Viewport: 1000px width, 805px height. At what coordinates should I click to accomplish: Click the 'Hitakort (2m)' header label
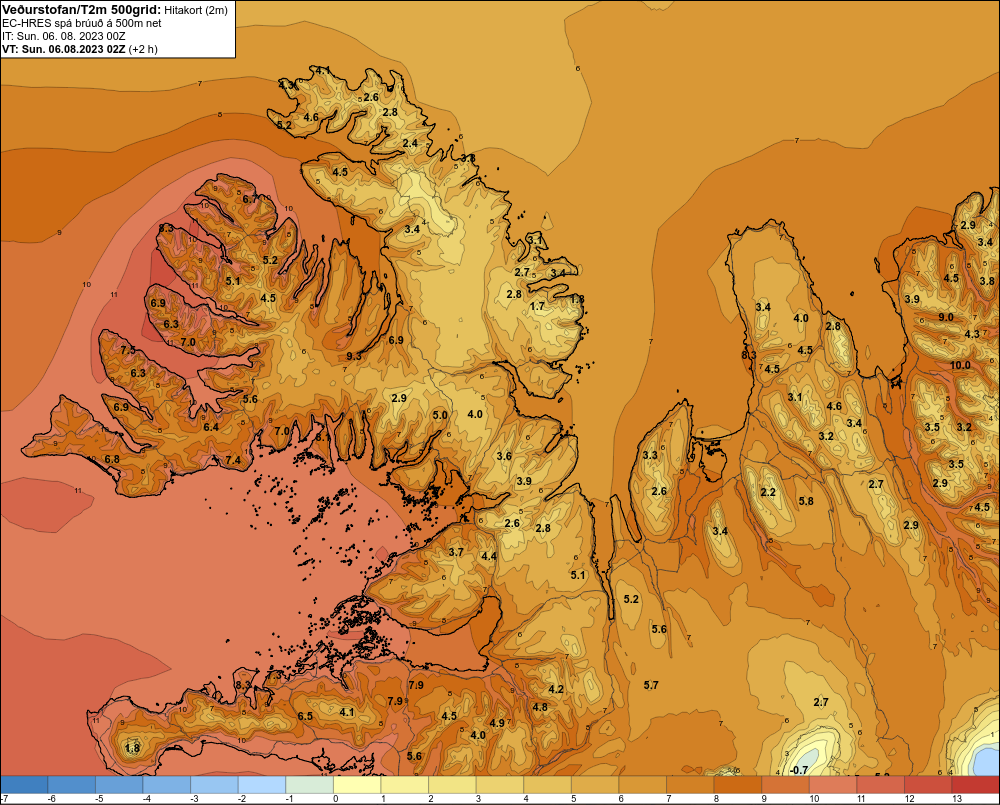pyautogui.click(x=195, y=10)
